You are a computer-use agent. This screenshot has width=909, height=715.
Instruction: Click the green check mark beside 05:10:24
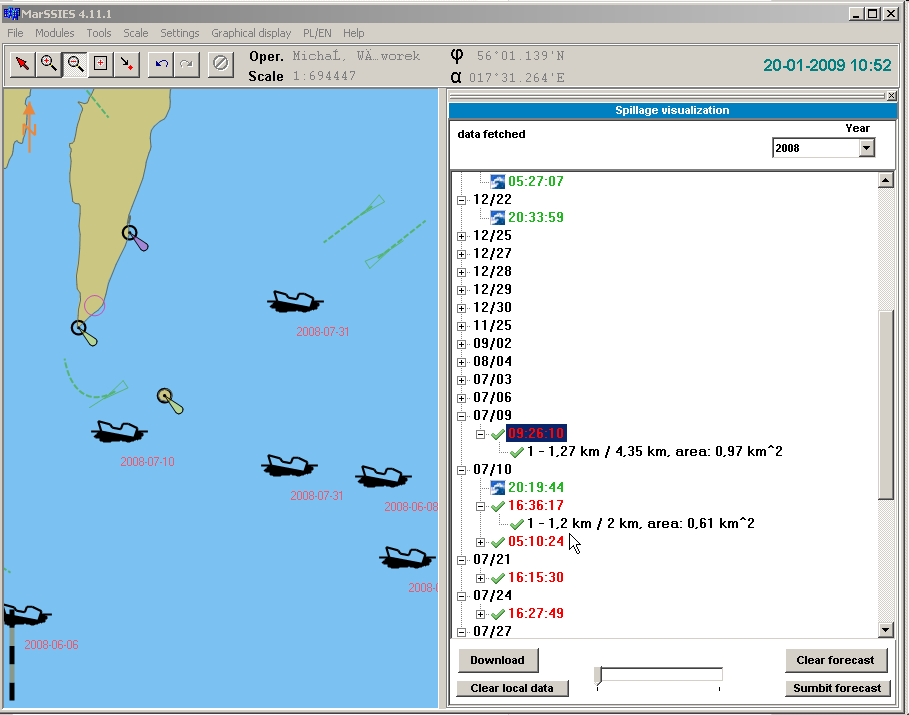(x=497, y=542)
